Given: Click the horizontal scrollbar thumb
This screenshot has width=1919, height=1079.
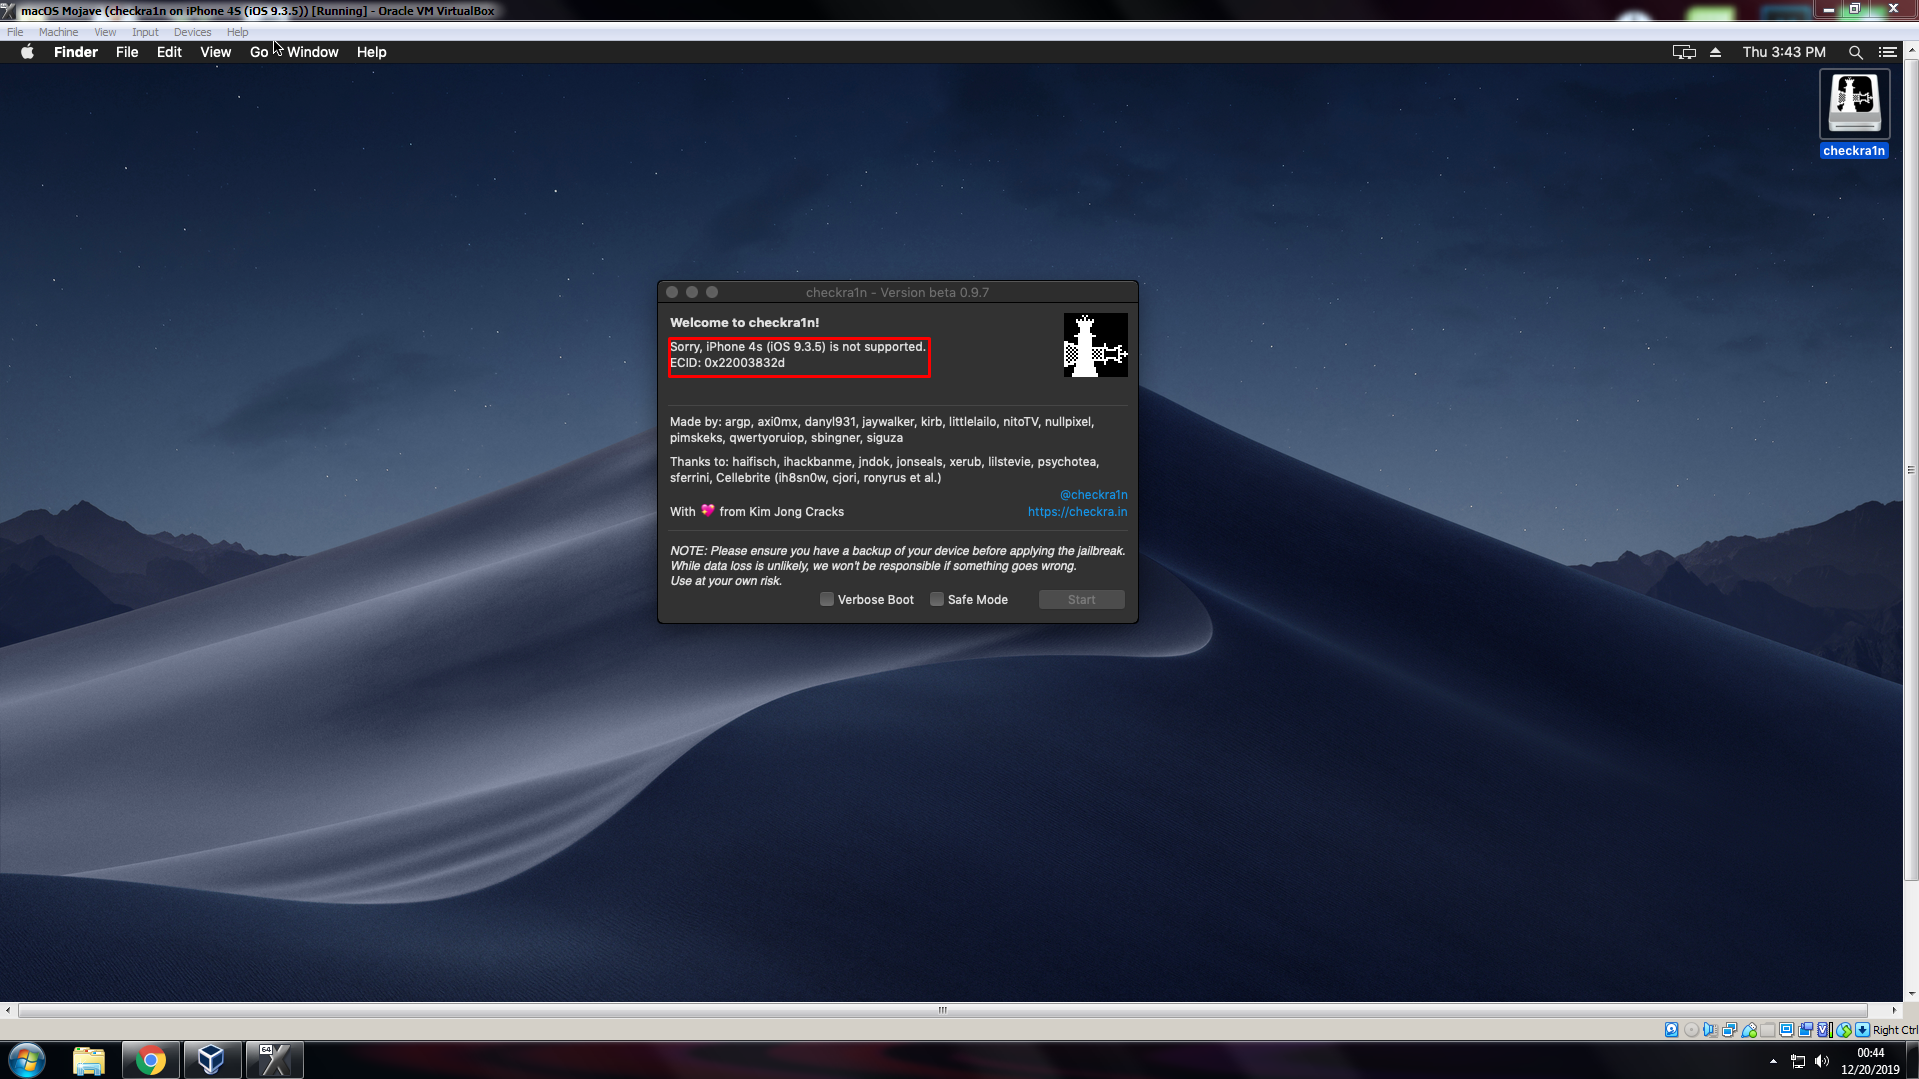Looking at the screenshot, I should [942, 1010].
